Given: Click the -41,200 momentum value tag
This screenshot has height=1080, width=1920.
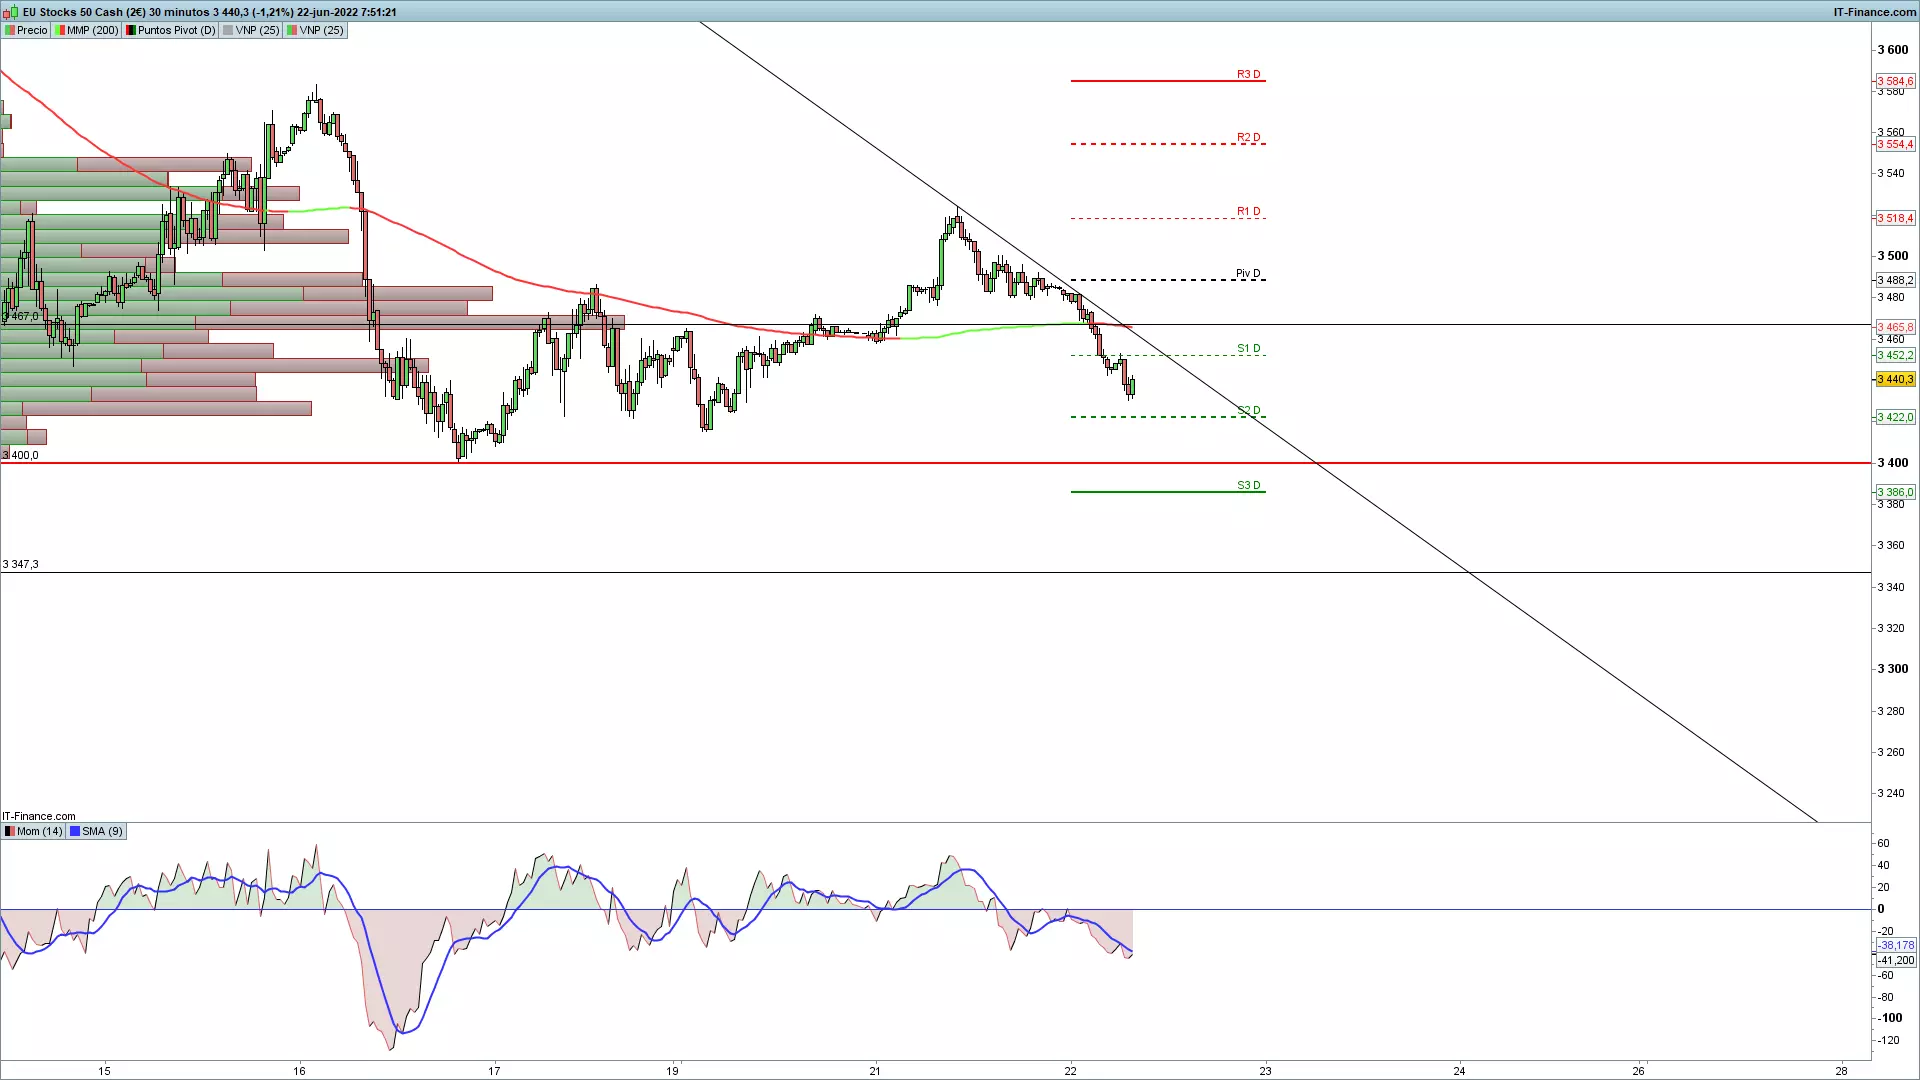Looking at the screenshot, I should click(x=1895, y=960).
